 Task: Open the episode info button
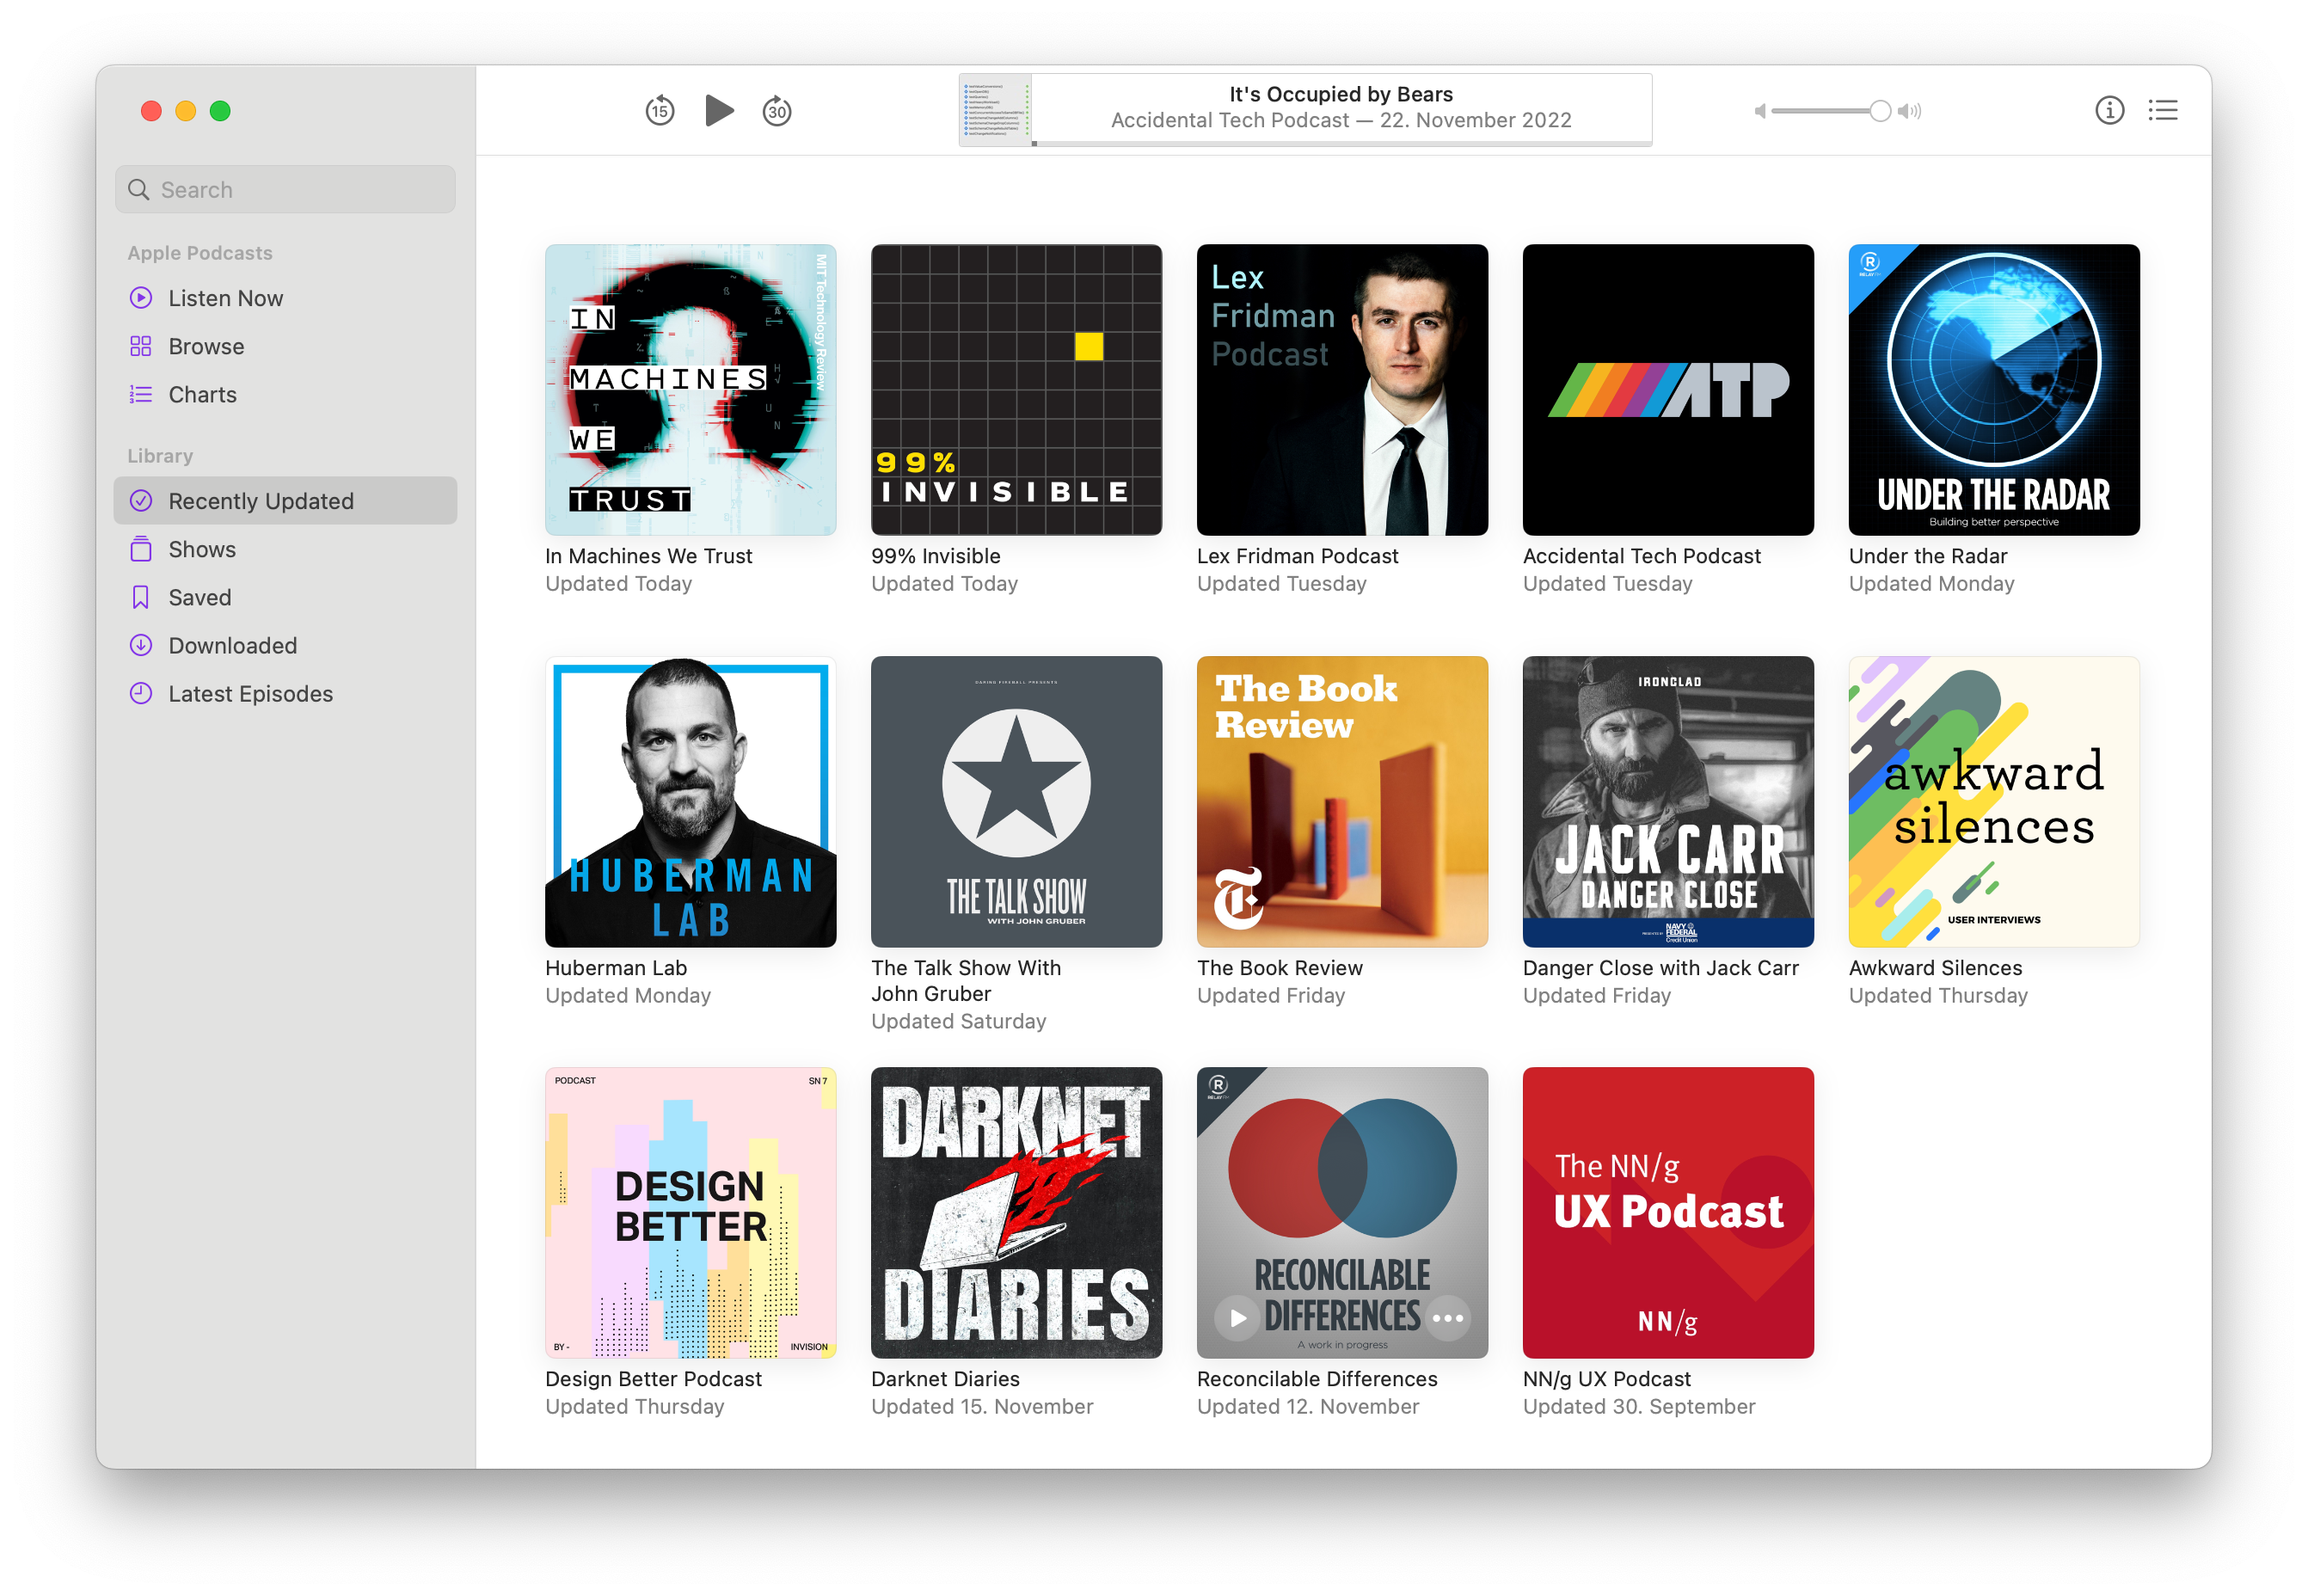click(x=2109, y=110)
